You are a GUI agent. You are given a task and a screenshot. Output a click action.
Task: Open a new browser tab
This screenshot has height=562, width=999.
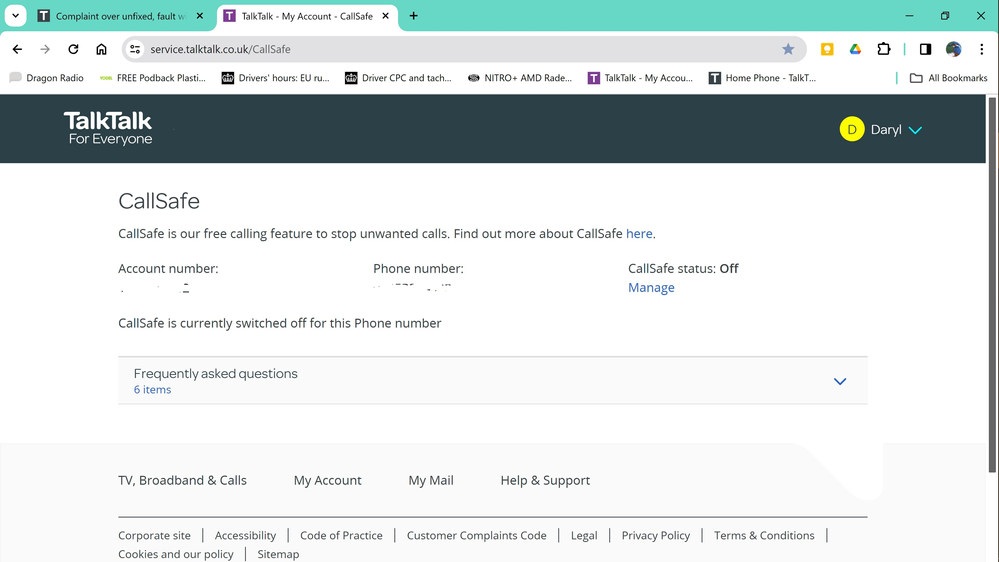414,16
